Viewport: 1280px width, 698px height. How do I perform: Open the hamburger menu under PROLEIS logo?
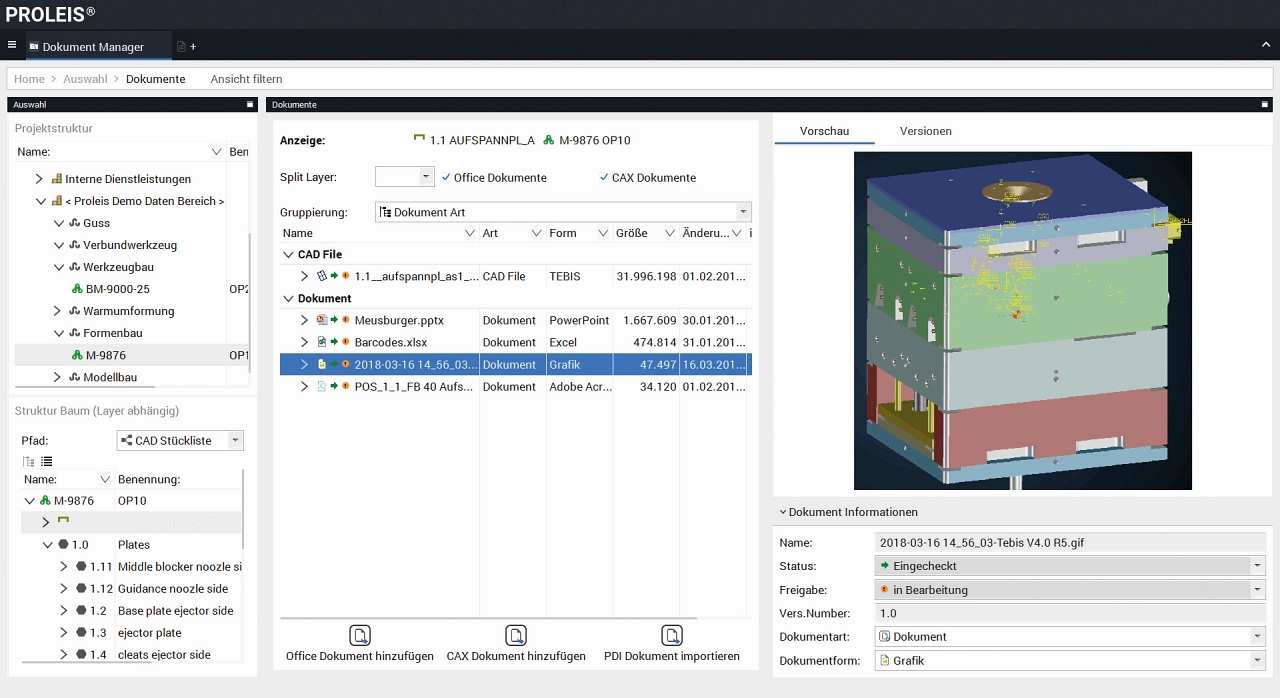coord(12,45)
